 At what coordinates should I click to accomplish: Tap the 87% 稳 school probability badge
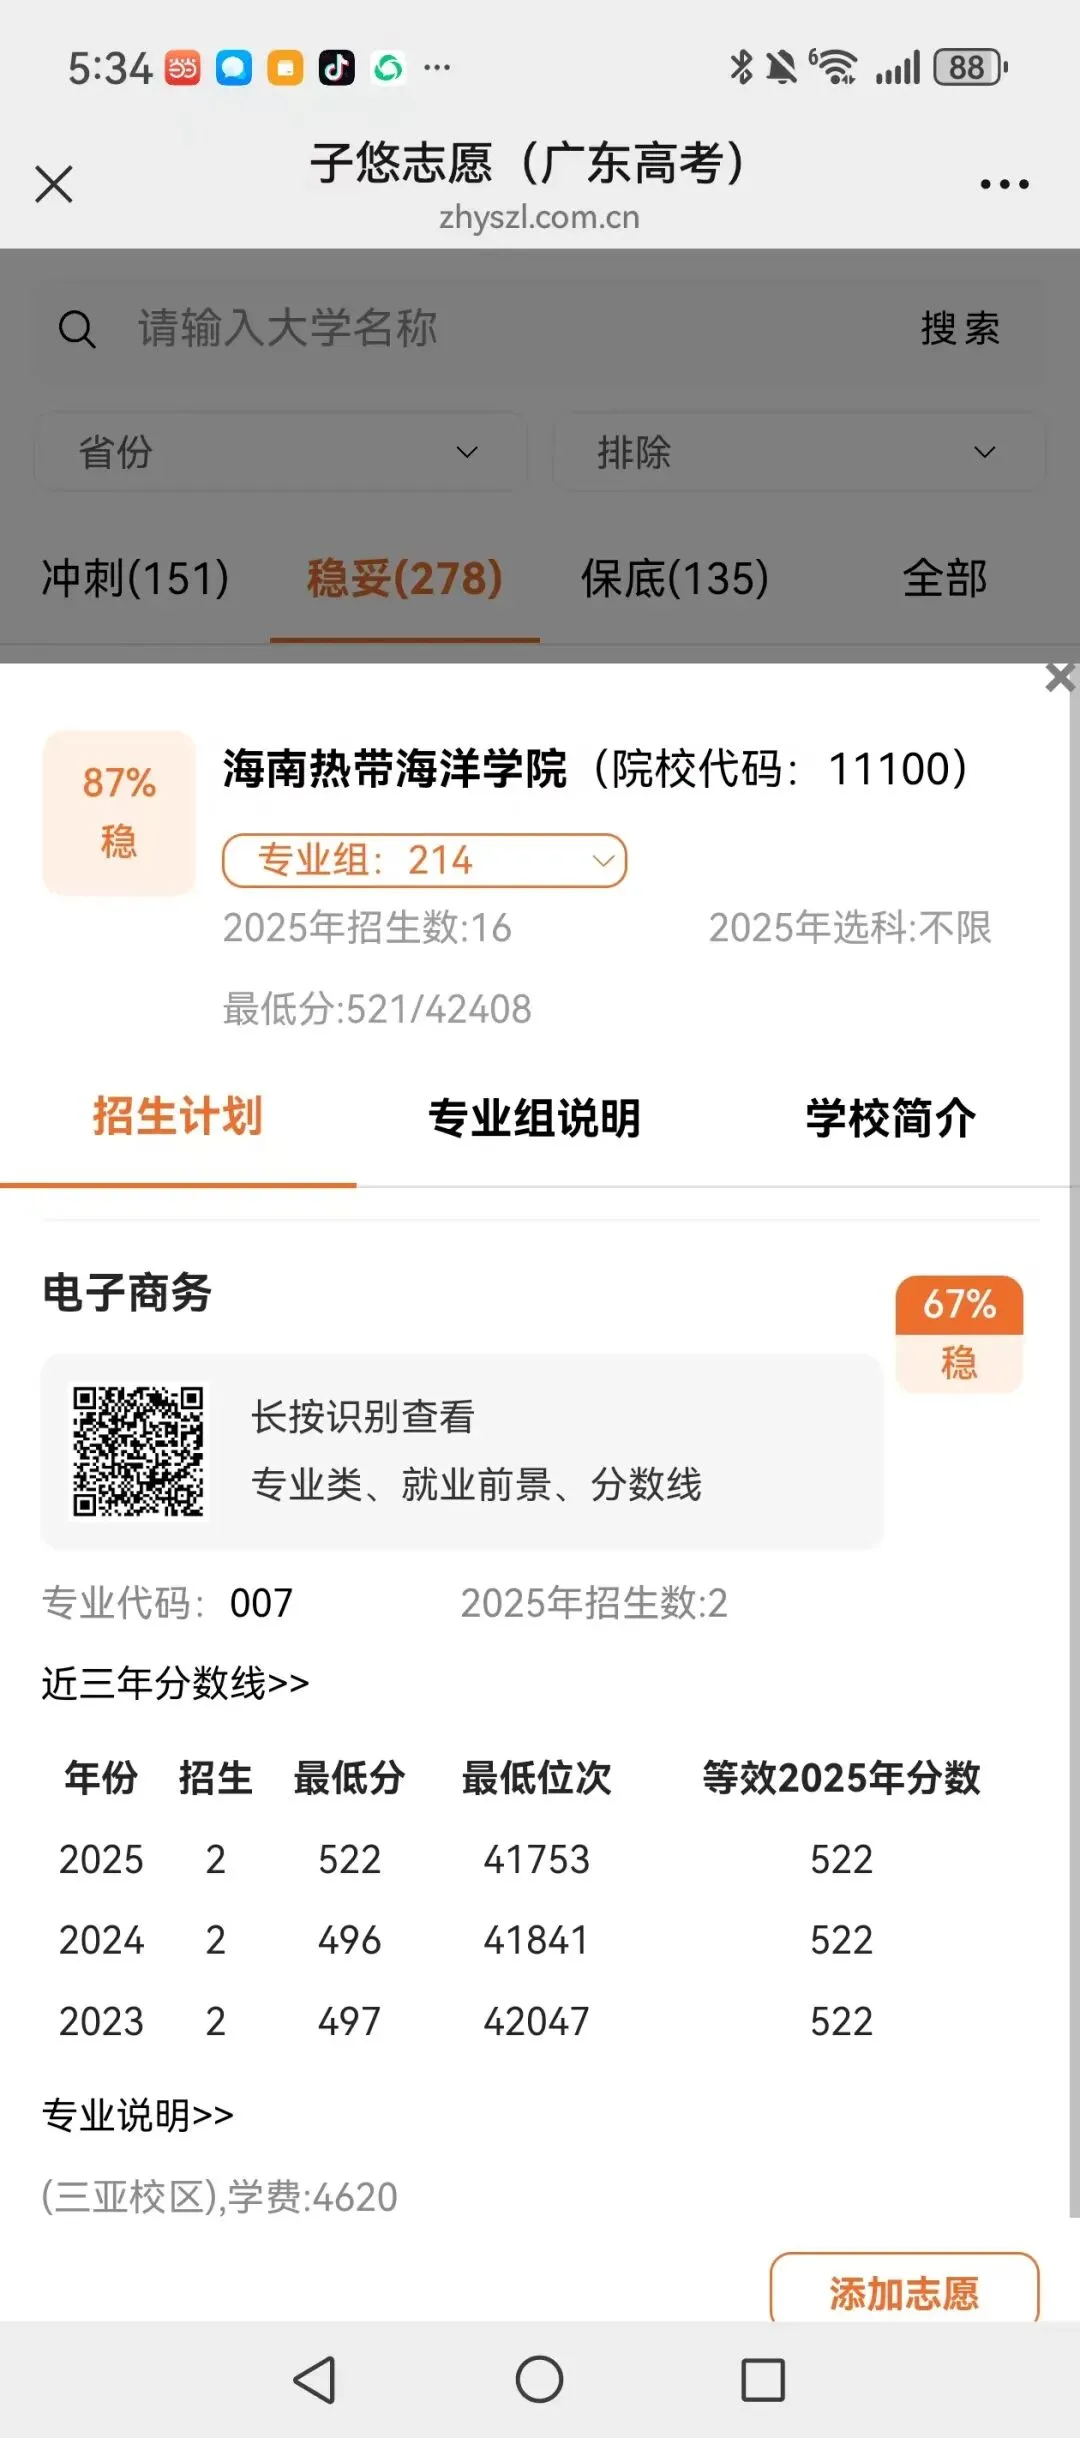pyautogui.click(x=119, y=812)
